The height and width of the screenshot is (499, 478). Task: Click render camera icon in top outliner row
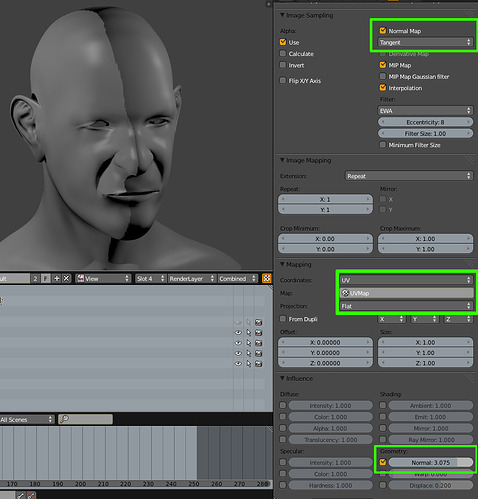pos(258,322)
